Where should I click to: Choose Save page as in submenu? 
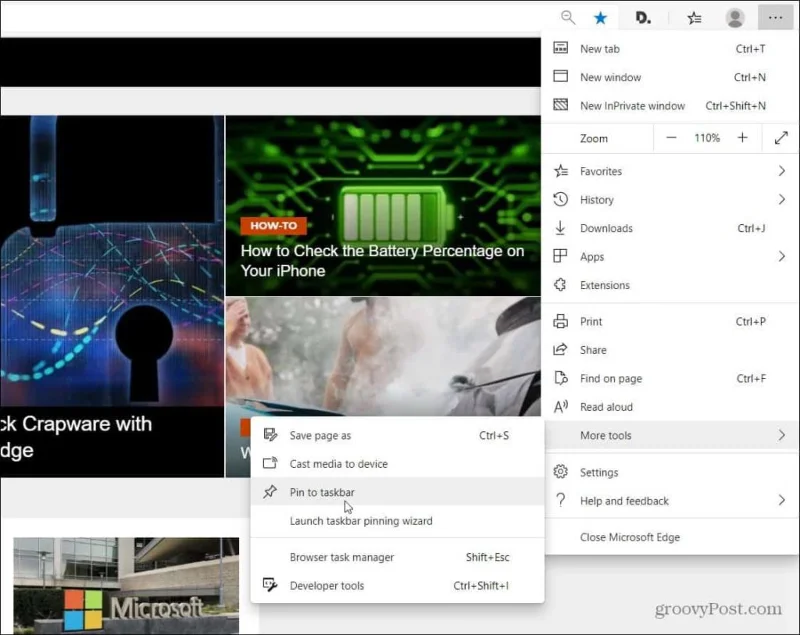point(397,435)
